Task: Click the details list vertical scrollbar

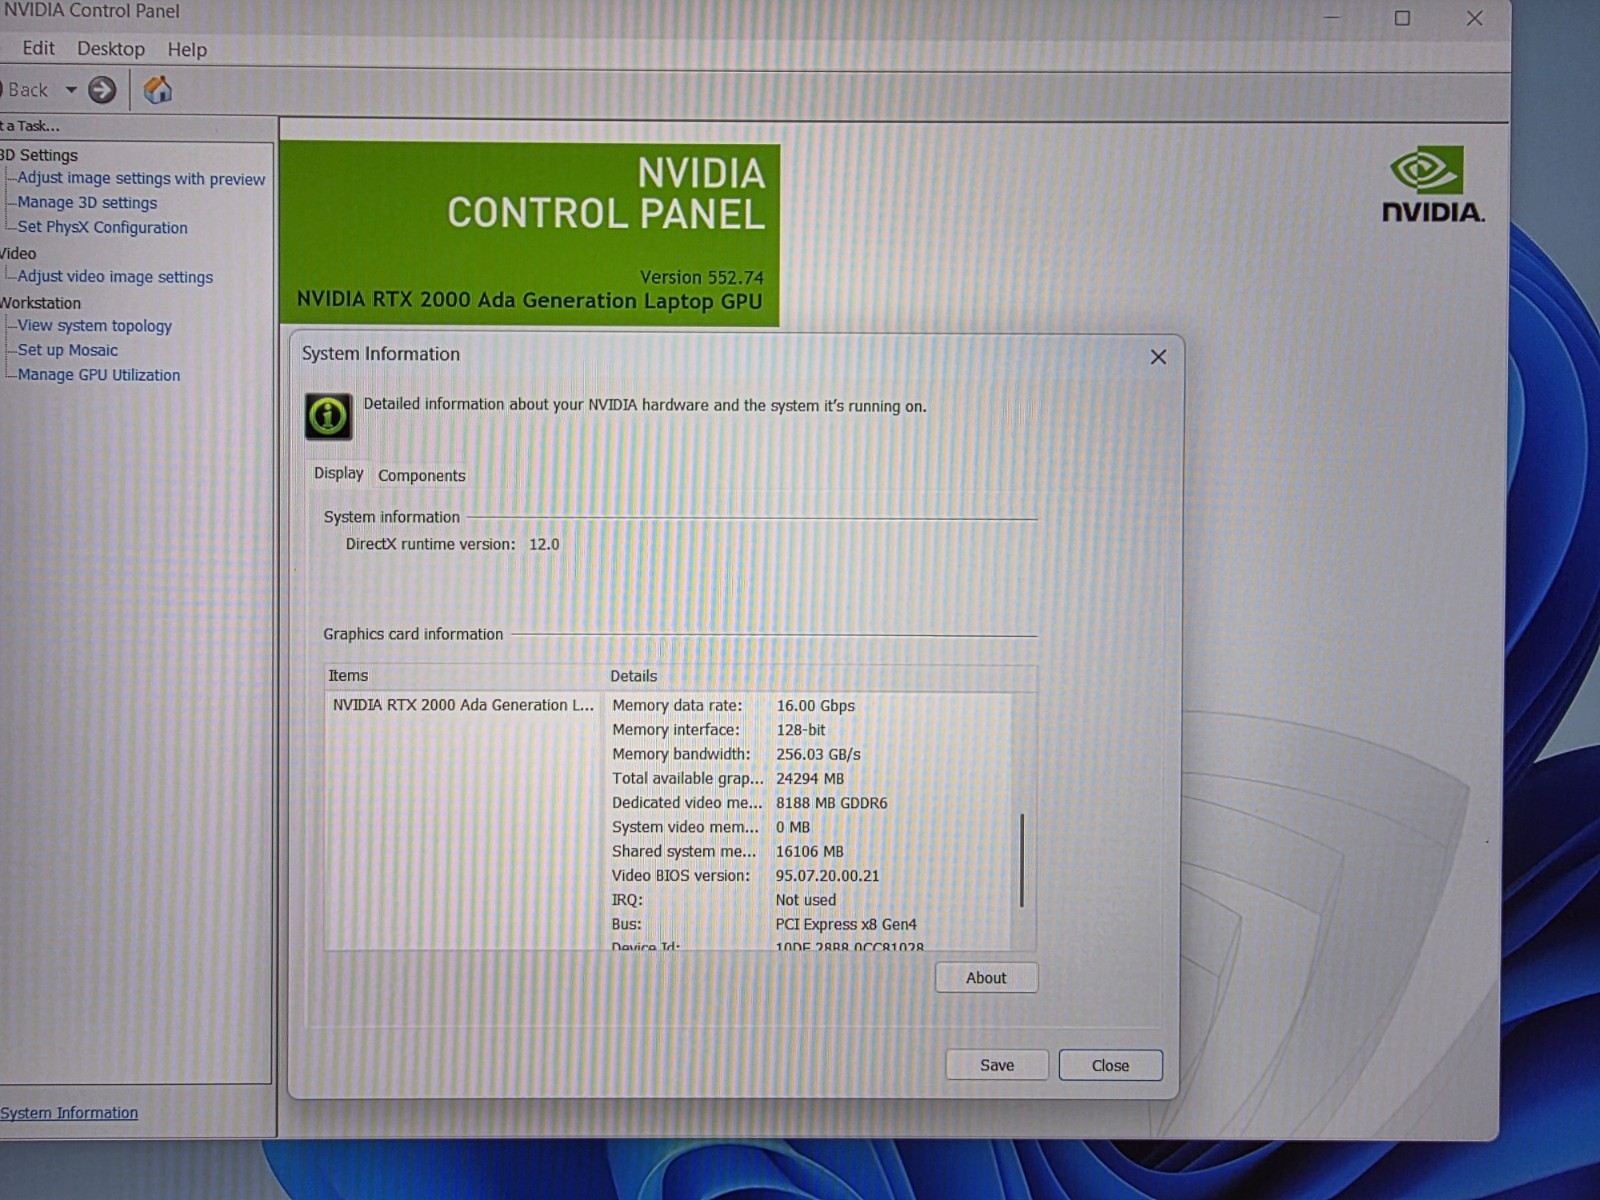Action: click(x=1022, y=860)
